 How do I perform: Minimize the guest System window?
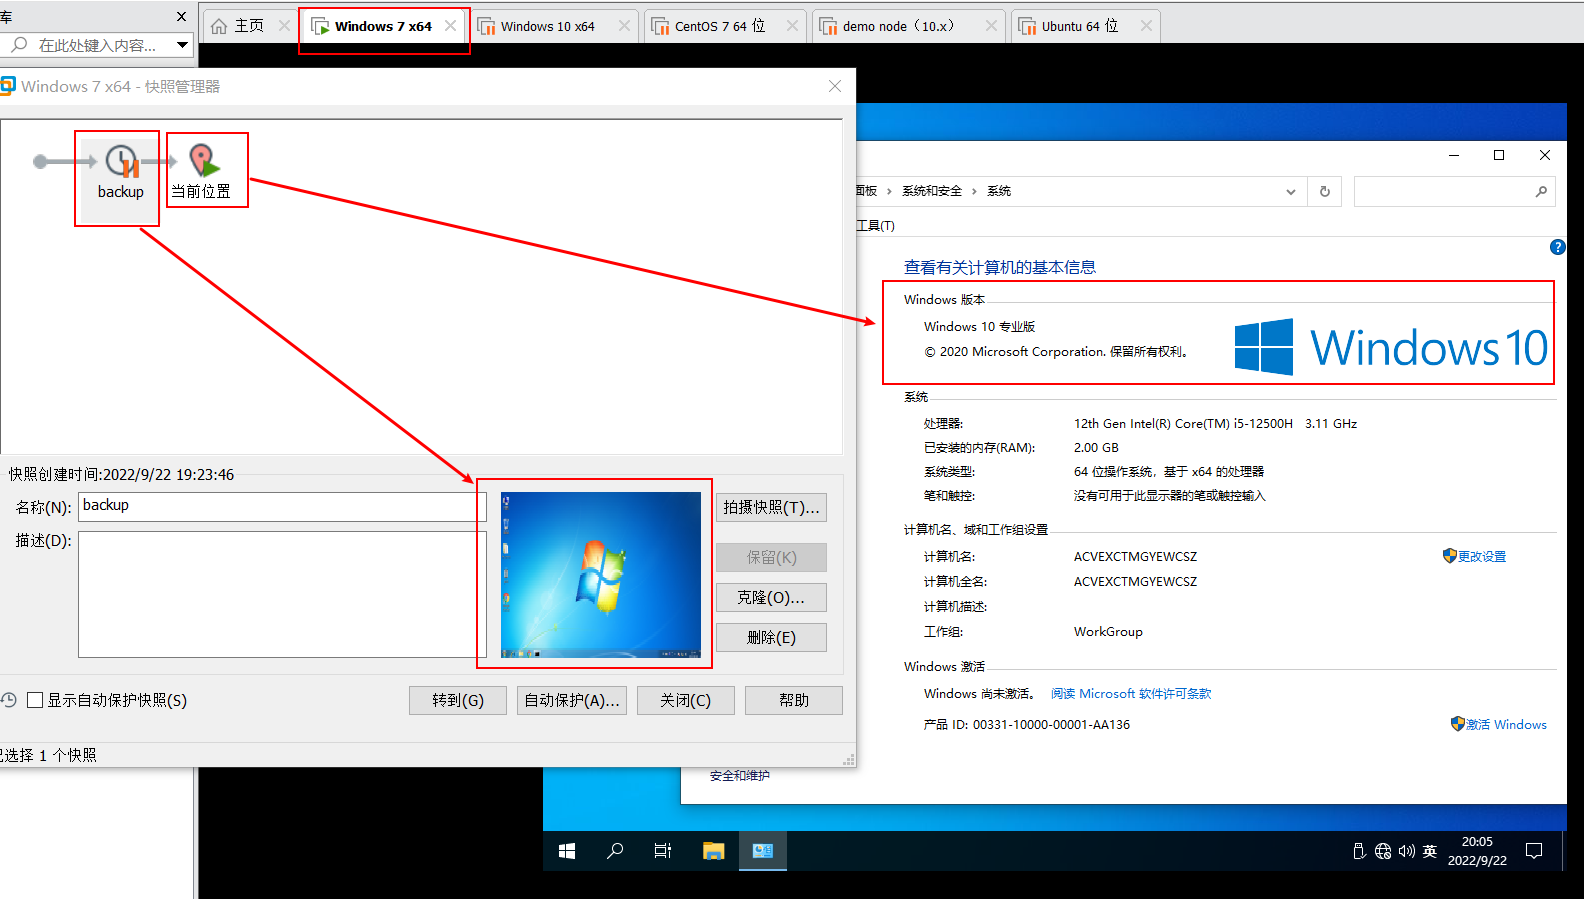click(1454, 155)
